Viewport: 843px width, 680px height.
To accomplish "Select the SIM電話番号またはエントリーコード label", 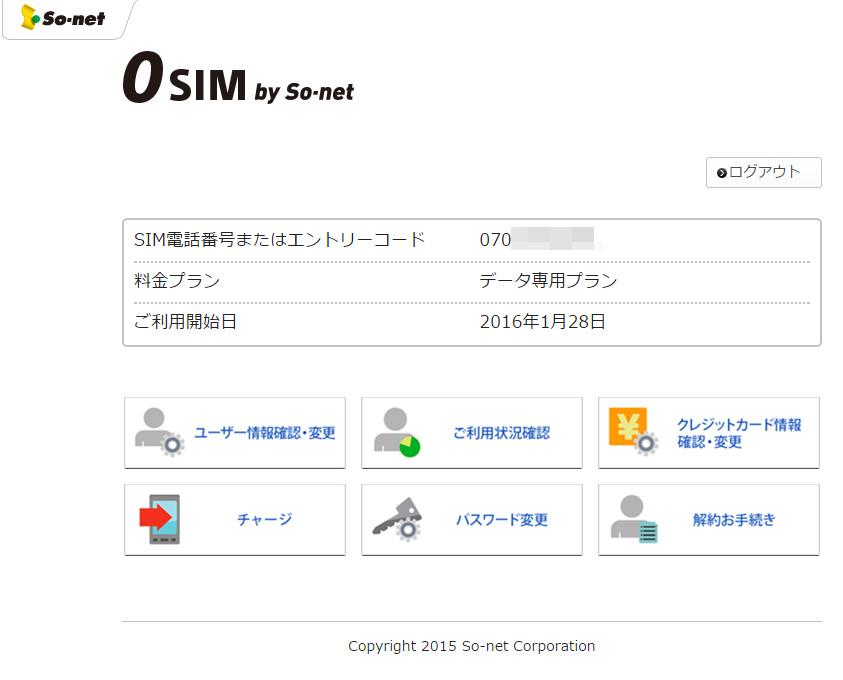I will click(x=280, y=240).
